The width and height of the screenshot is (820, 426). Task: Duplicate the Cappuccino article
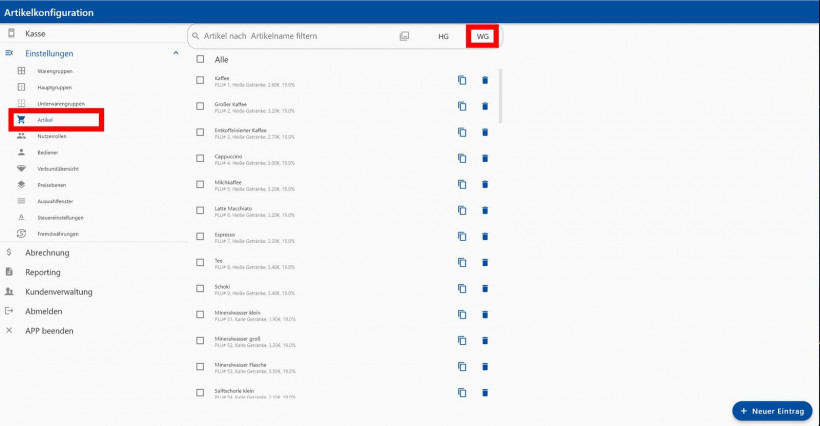click(462, 158)
